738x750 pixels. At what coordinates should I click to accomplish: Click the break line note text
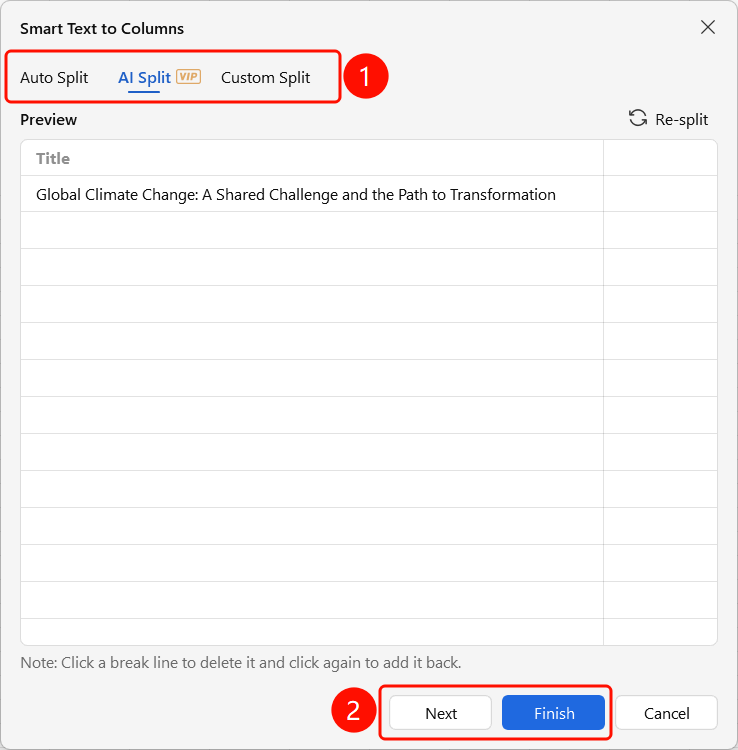[x=241, y=662]
